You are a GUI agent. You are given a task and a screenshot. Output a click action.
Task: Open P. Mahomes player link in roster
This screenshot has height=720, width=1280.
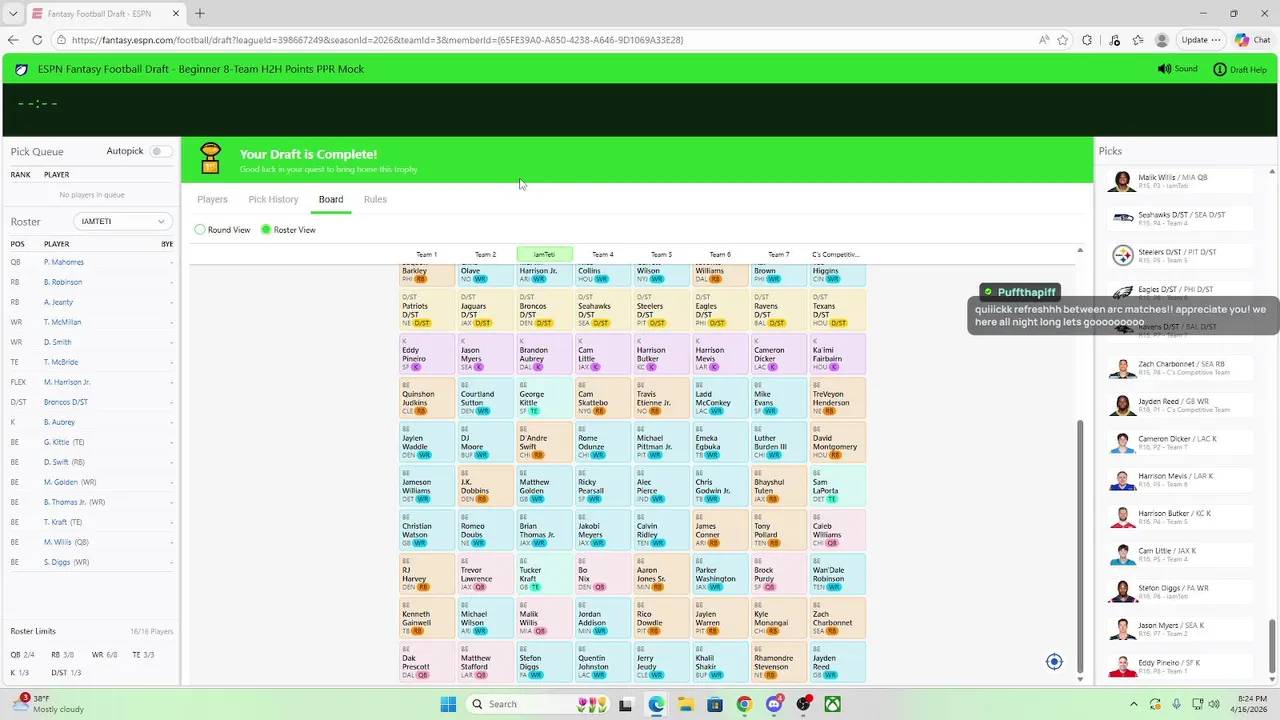[x=64, y=262]
